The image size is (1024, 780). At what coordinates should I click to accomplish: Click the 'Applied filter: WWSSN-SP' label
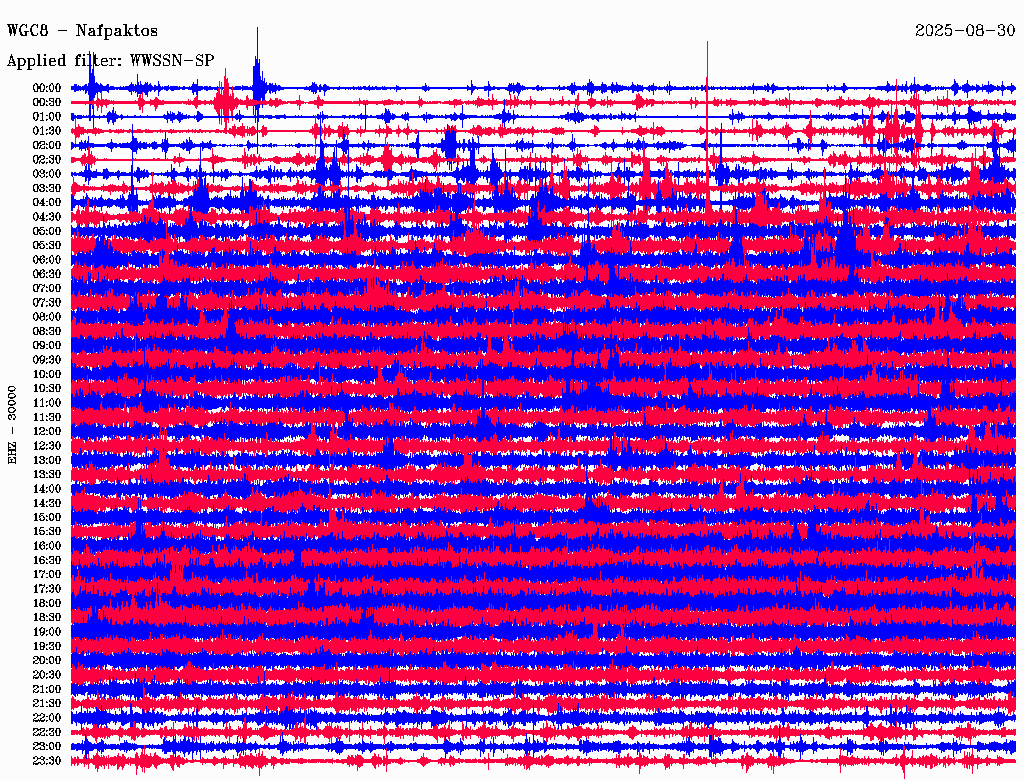point(110,61)
